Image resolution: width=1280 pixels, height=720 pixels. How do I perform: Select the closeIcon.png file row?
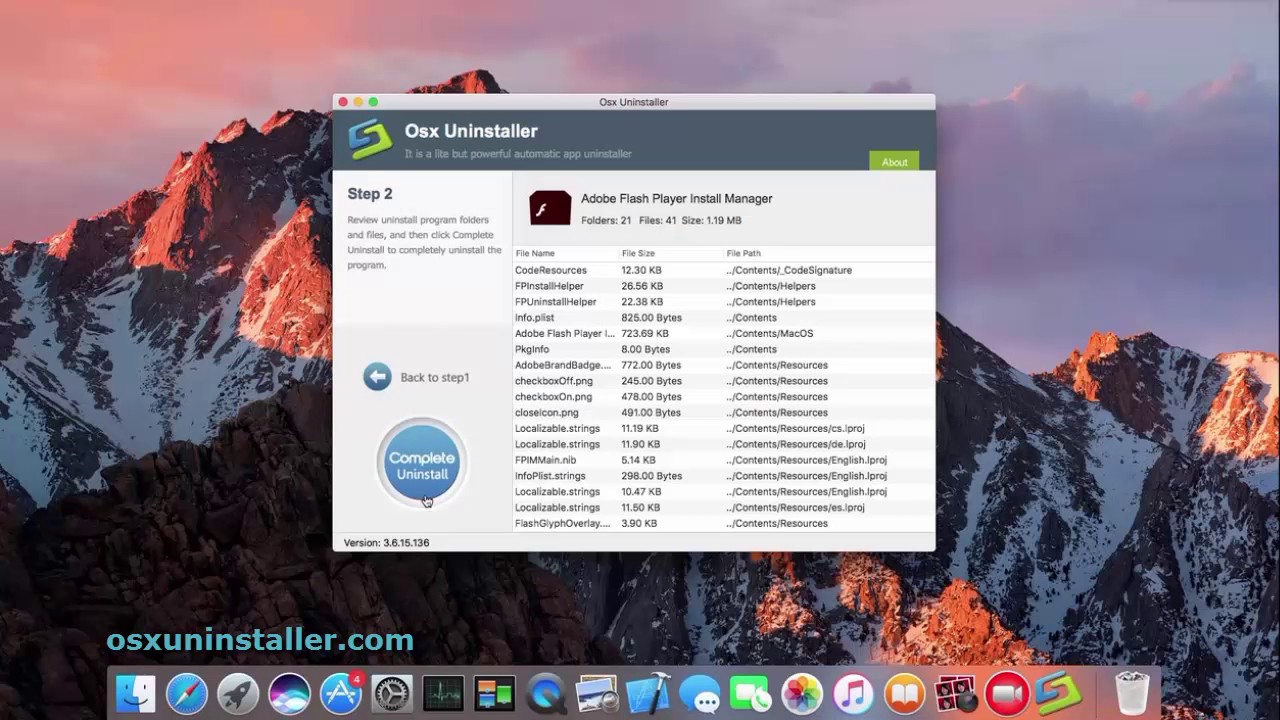coord(724,413)
